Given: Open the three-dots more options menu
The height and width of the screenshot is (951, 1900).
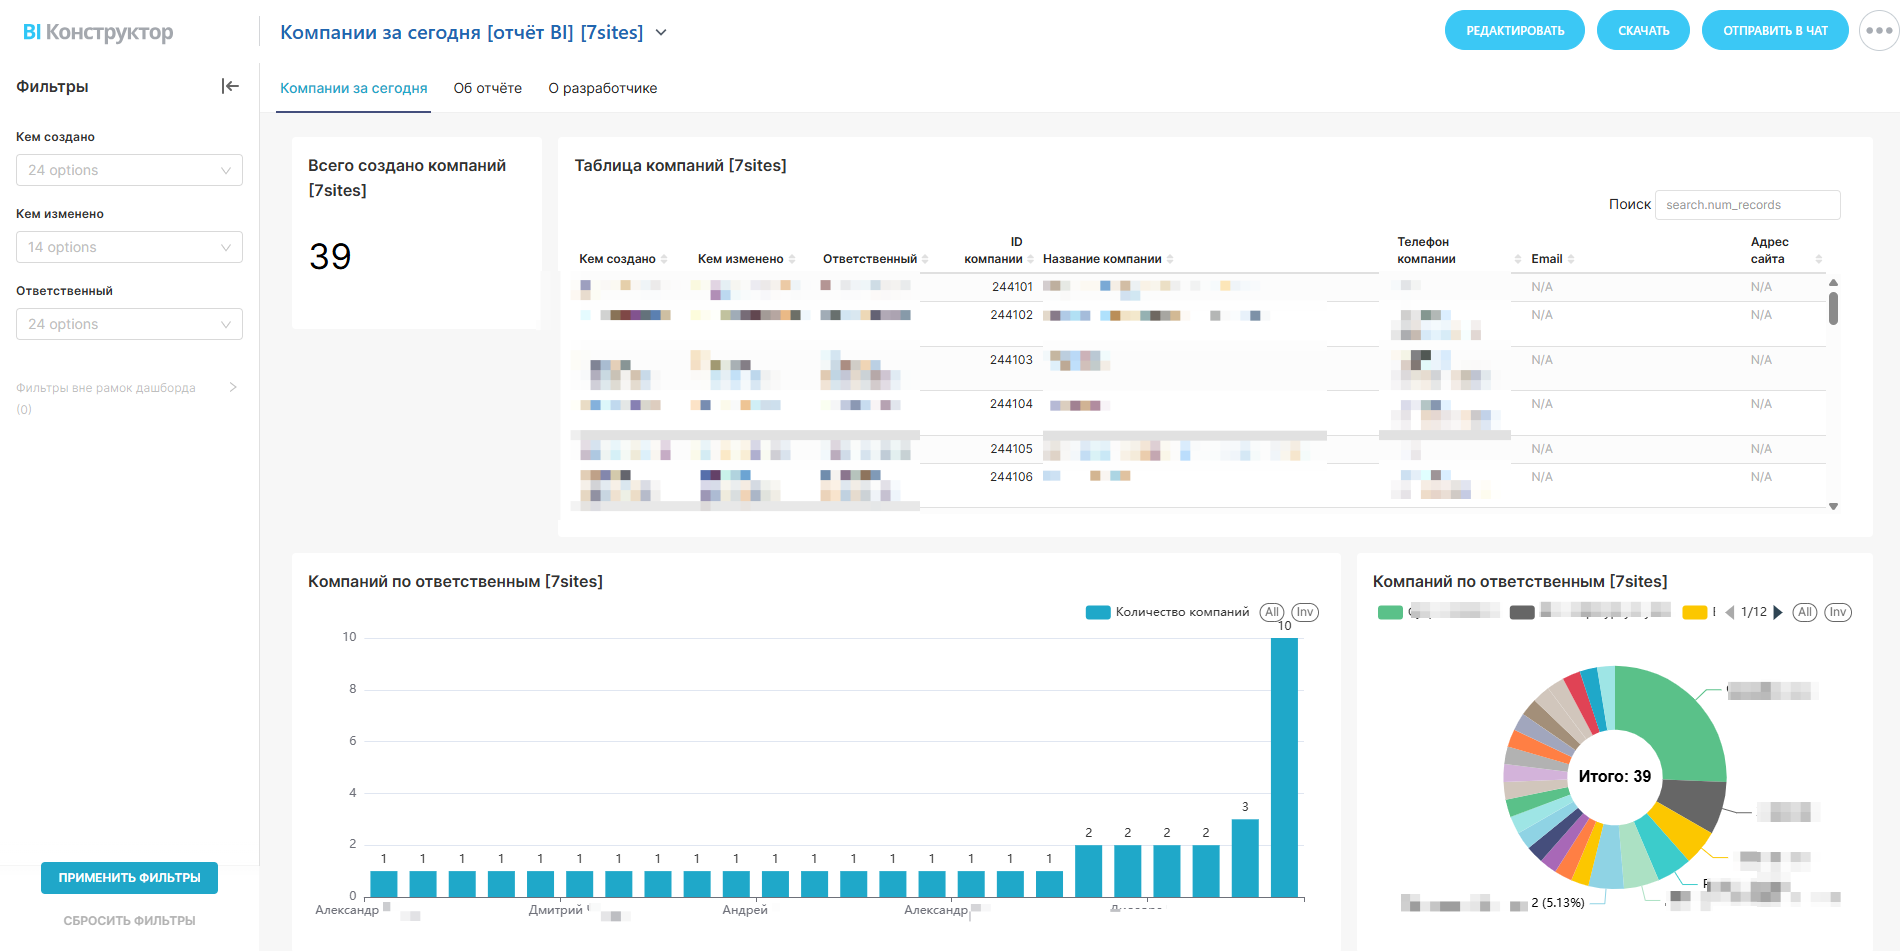Looking at the screenshot, I should [x=1878, y=31].
